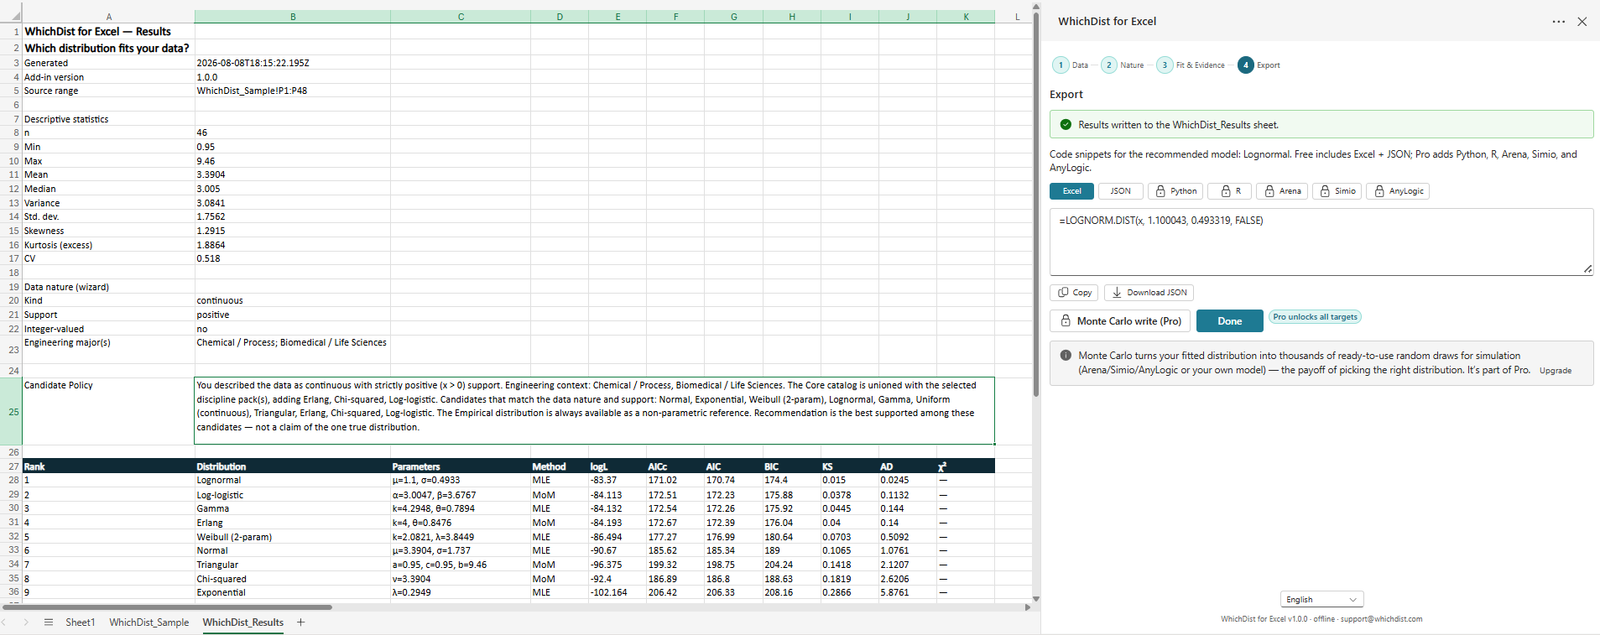Select the locked Python snippet button
Viewport: 1600px width, 635px height.
(1175, 191)
